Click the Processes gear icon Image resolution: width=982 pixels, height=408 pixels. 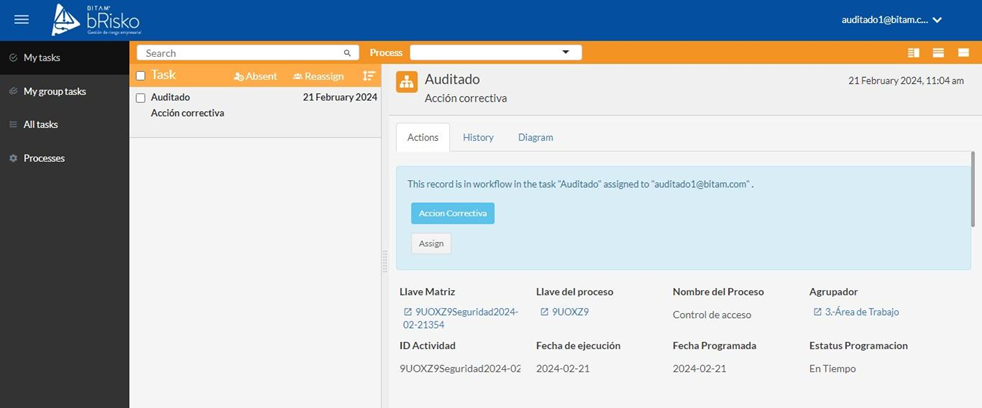pos(13,159)
